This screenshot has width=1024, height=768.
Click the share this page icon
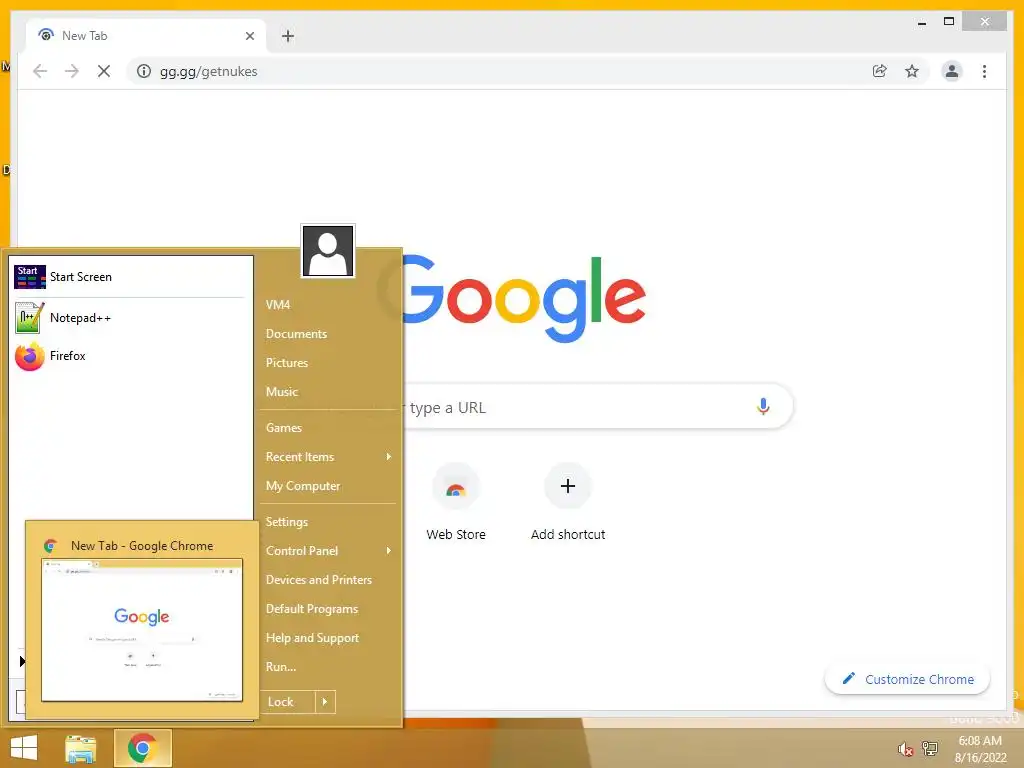click(x=880, y=71)
